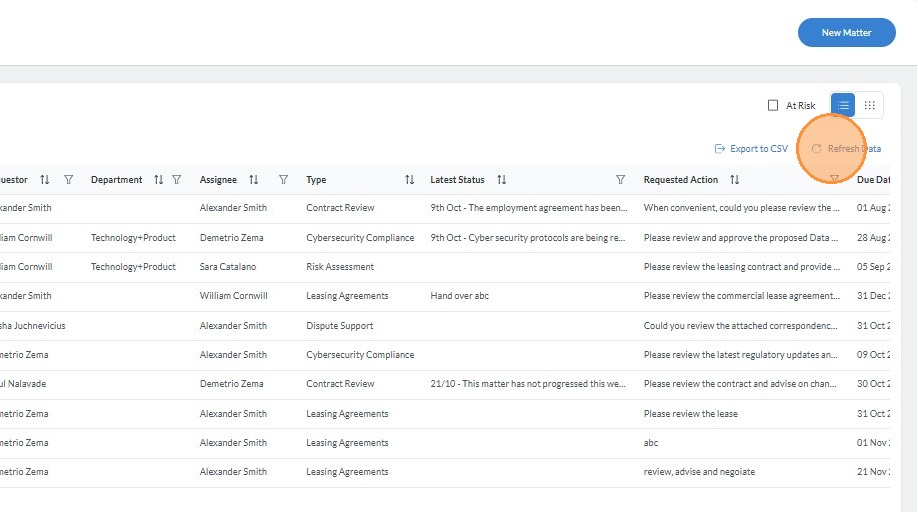Sort table by Requestor column
Screen dimensions: 918x512
coord(44,180)
